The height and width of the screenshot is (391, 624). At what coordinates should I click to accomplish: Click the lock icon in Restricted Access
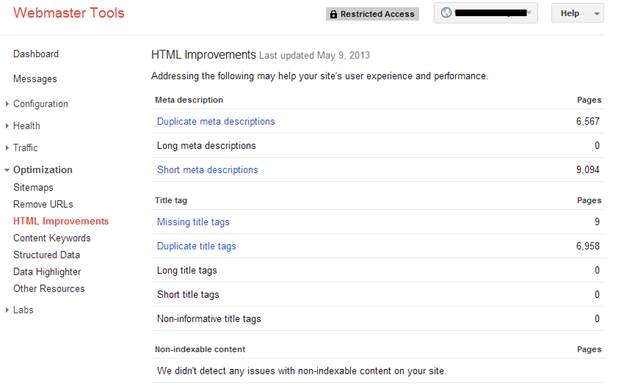tap(333, 14)
